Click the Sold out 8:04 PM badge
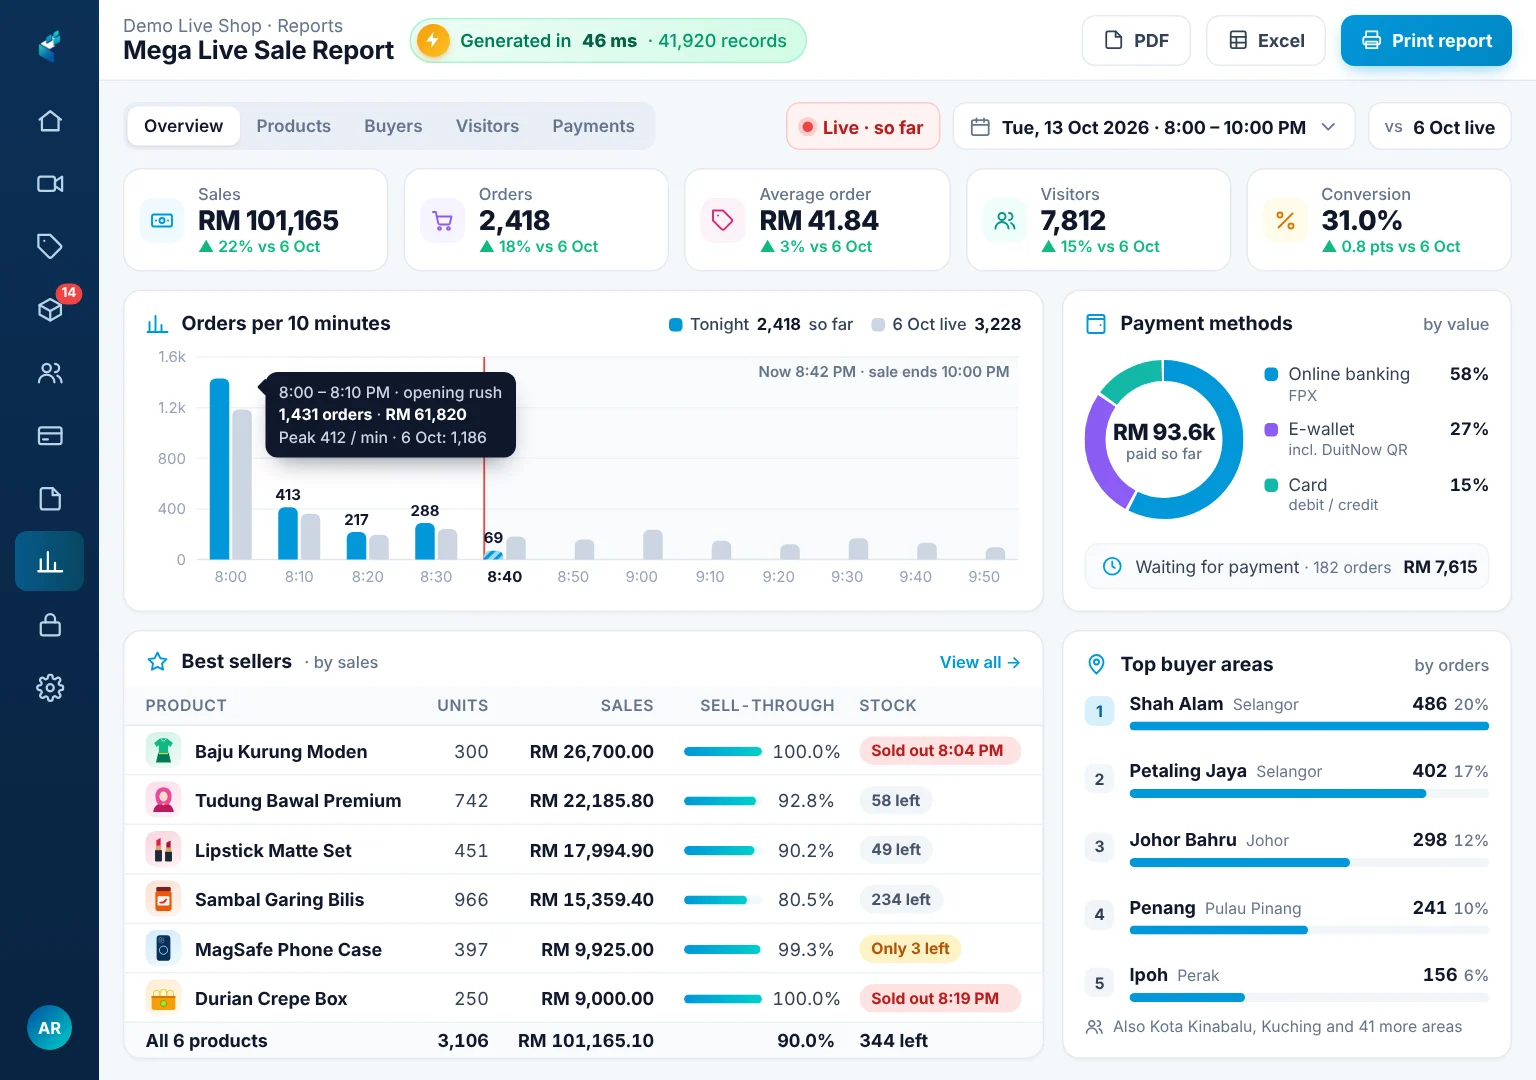1536x1080 pixels. (x=938, y=751)
